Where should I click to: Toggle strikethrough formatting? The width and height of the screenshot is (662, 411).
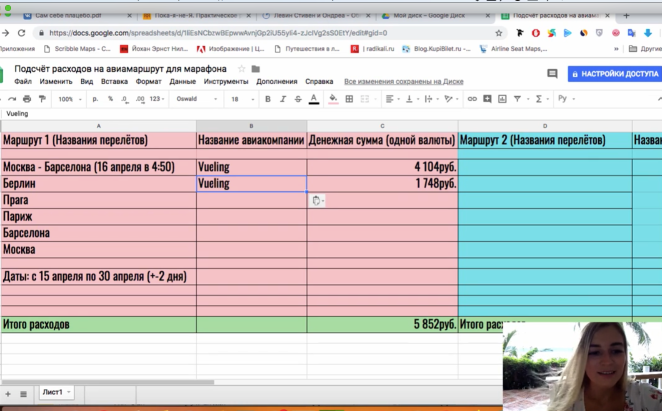pos(298,99)
